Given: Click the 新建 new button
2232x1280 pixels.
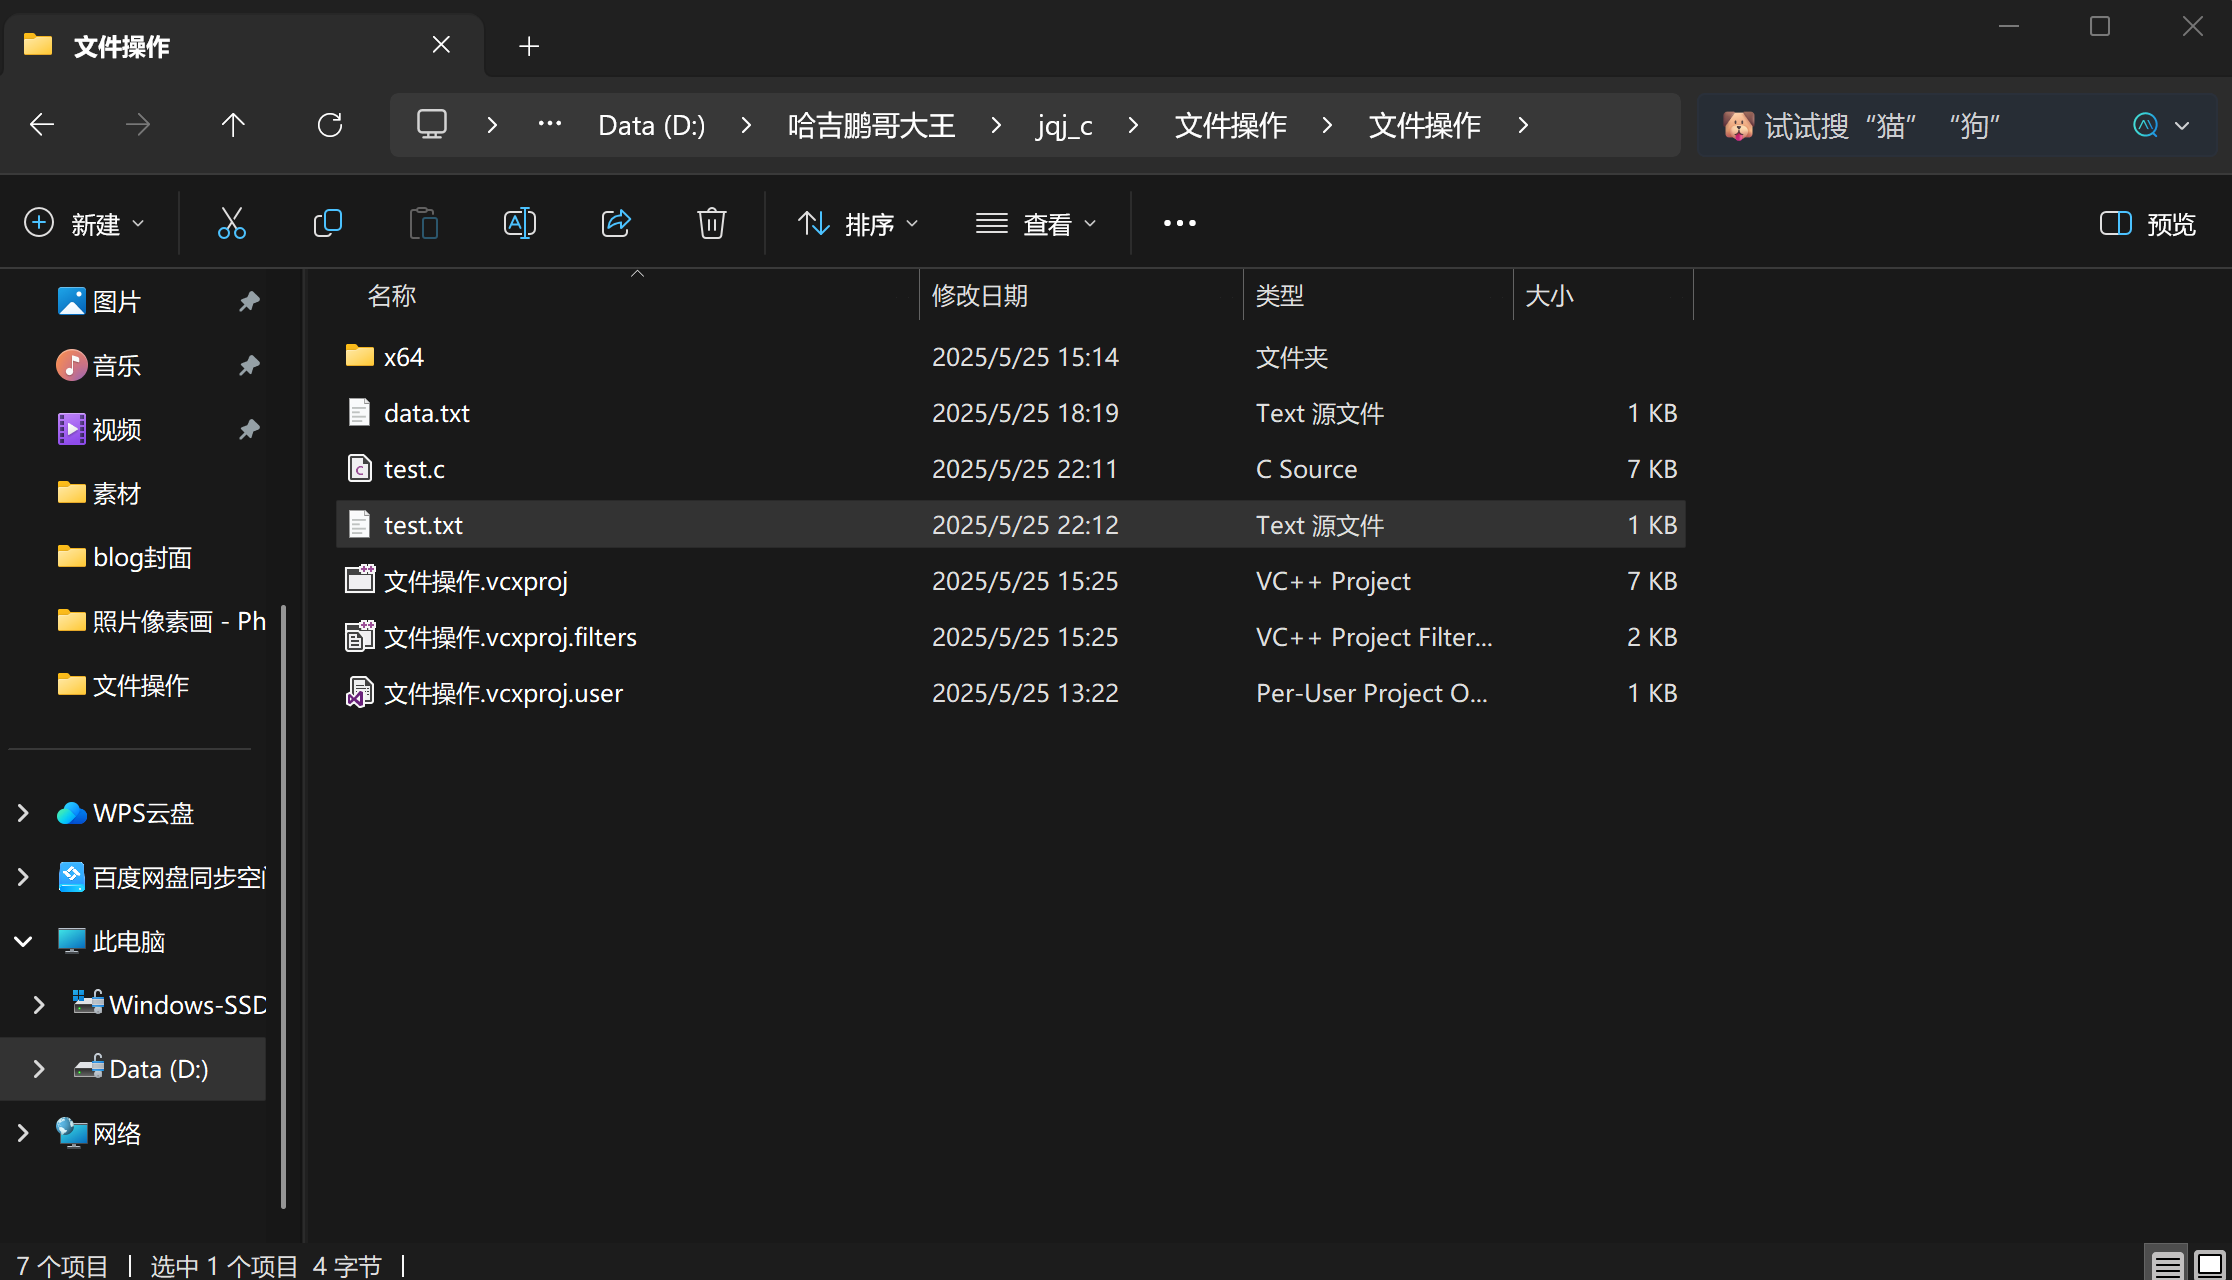Looking at the screenshot, I should tap(84, 223).
